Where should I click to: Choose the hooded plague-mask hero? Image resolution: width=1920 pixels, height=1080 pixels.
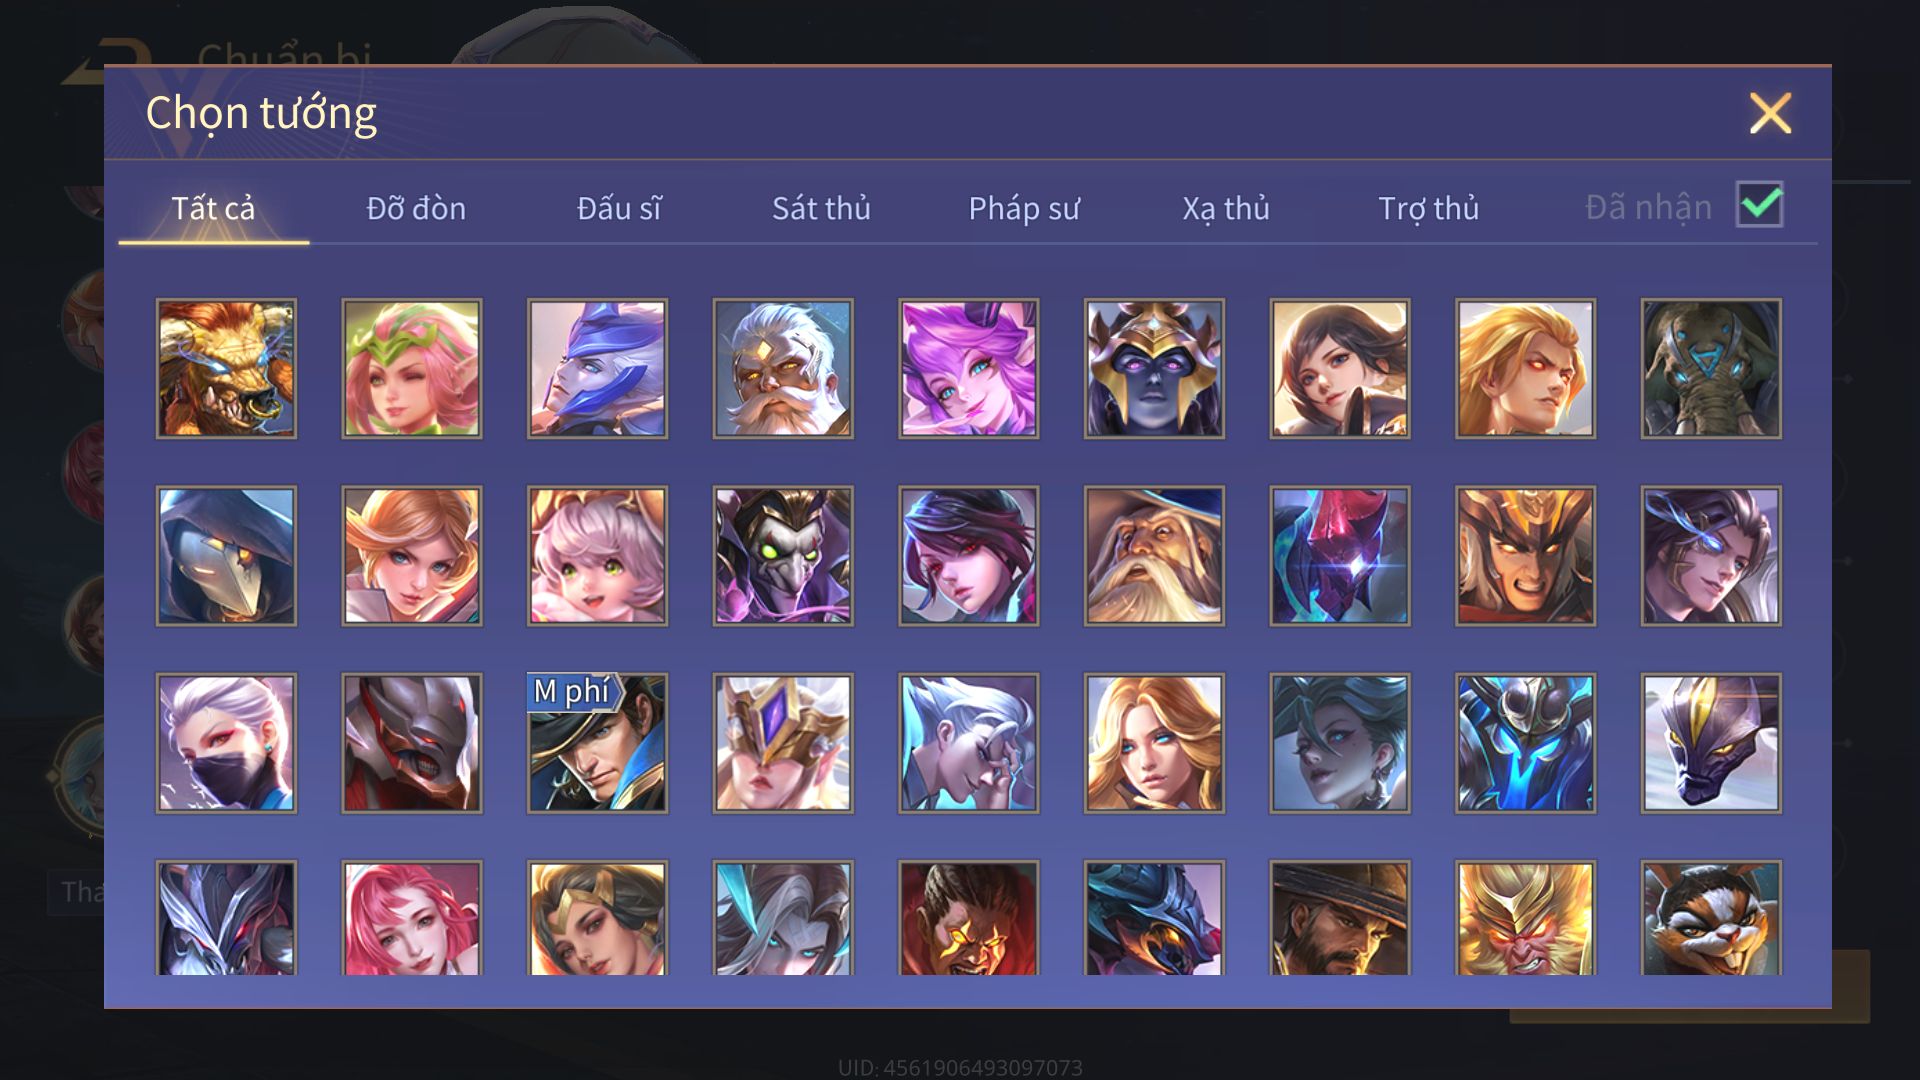(x=226, y=556)
